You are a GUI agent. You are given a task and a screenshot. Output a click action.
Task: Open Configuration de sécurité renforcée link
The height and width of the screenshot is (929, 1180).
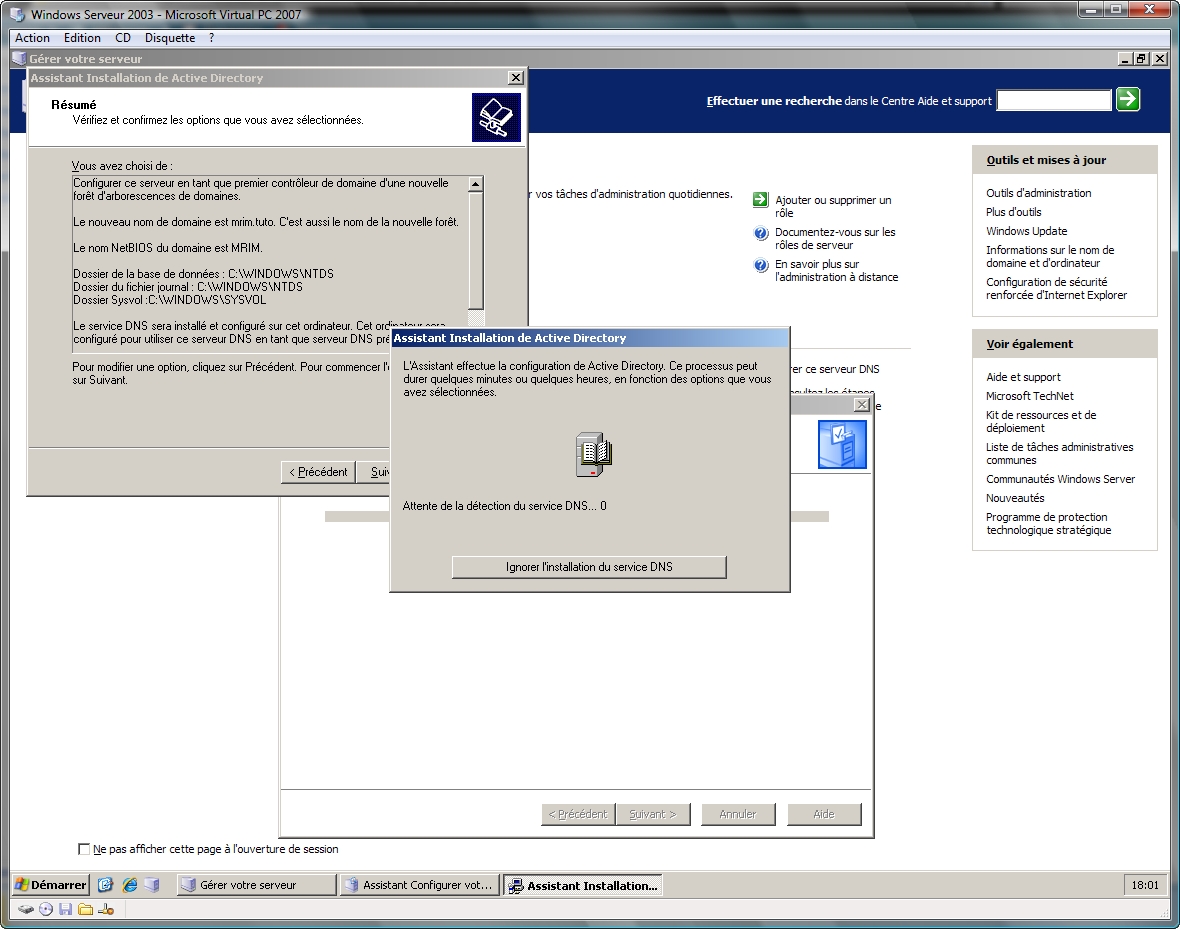[1057, 288]
